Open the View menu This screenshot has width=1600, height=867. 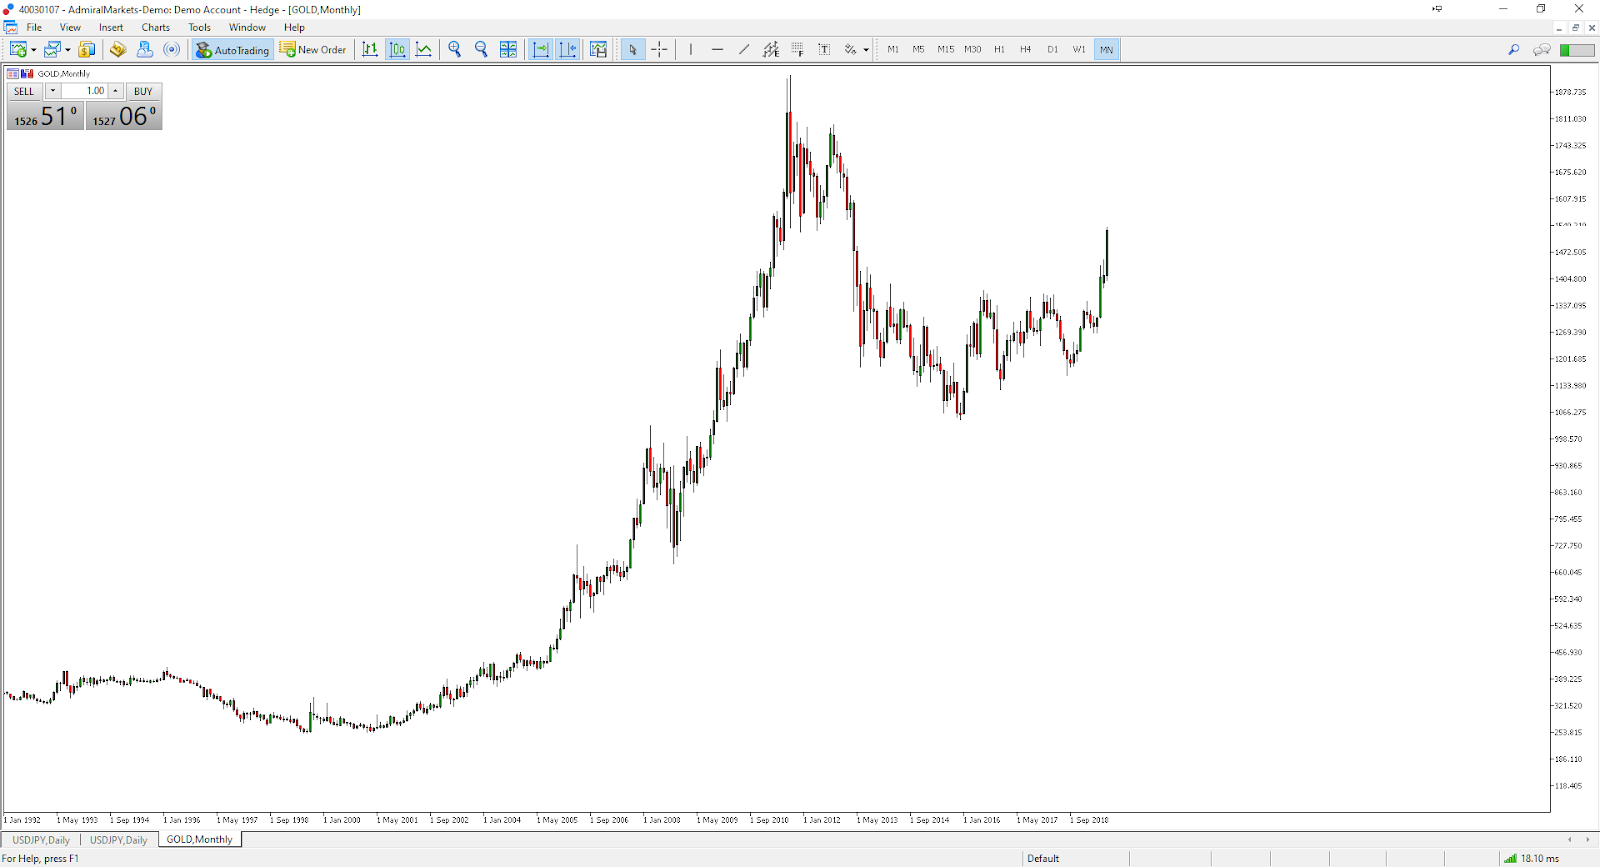coord(70,27)
